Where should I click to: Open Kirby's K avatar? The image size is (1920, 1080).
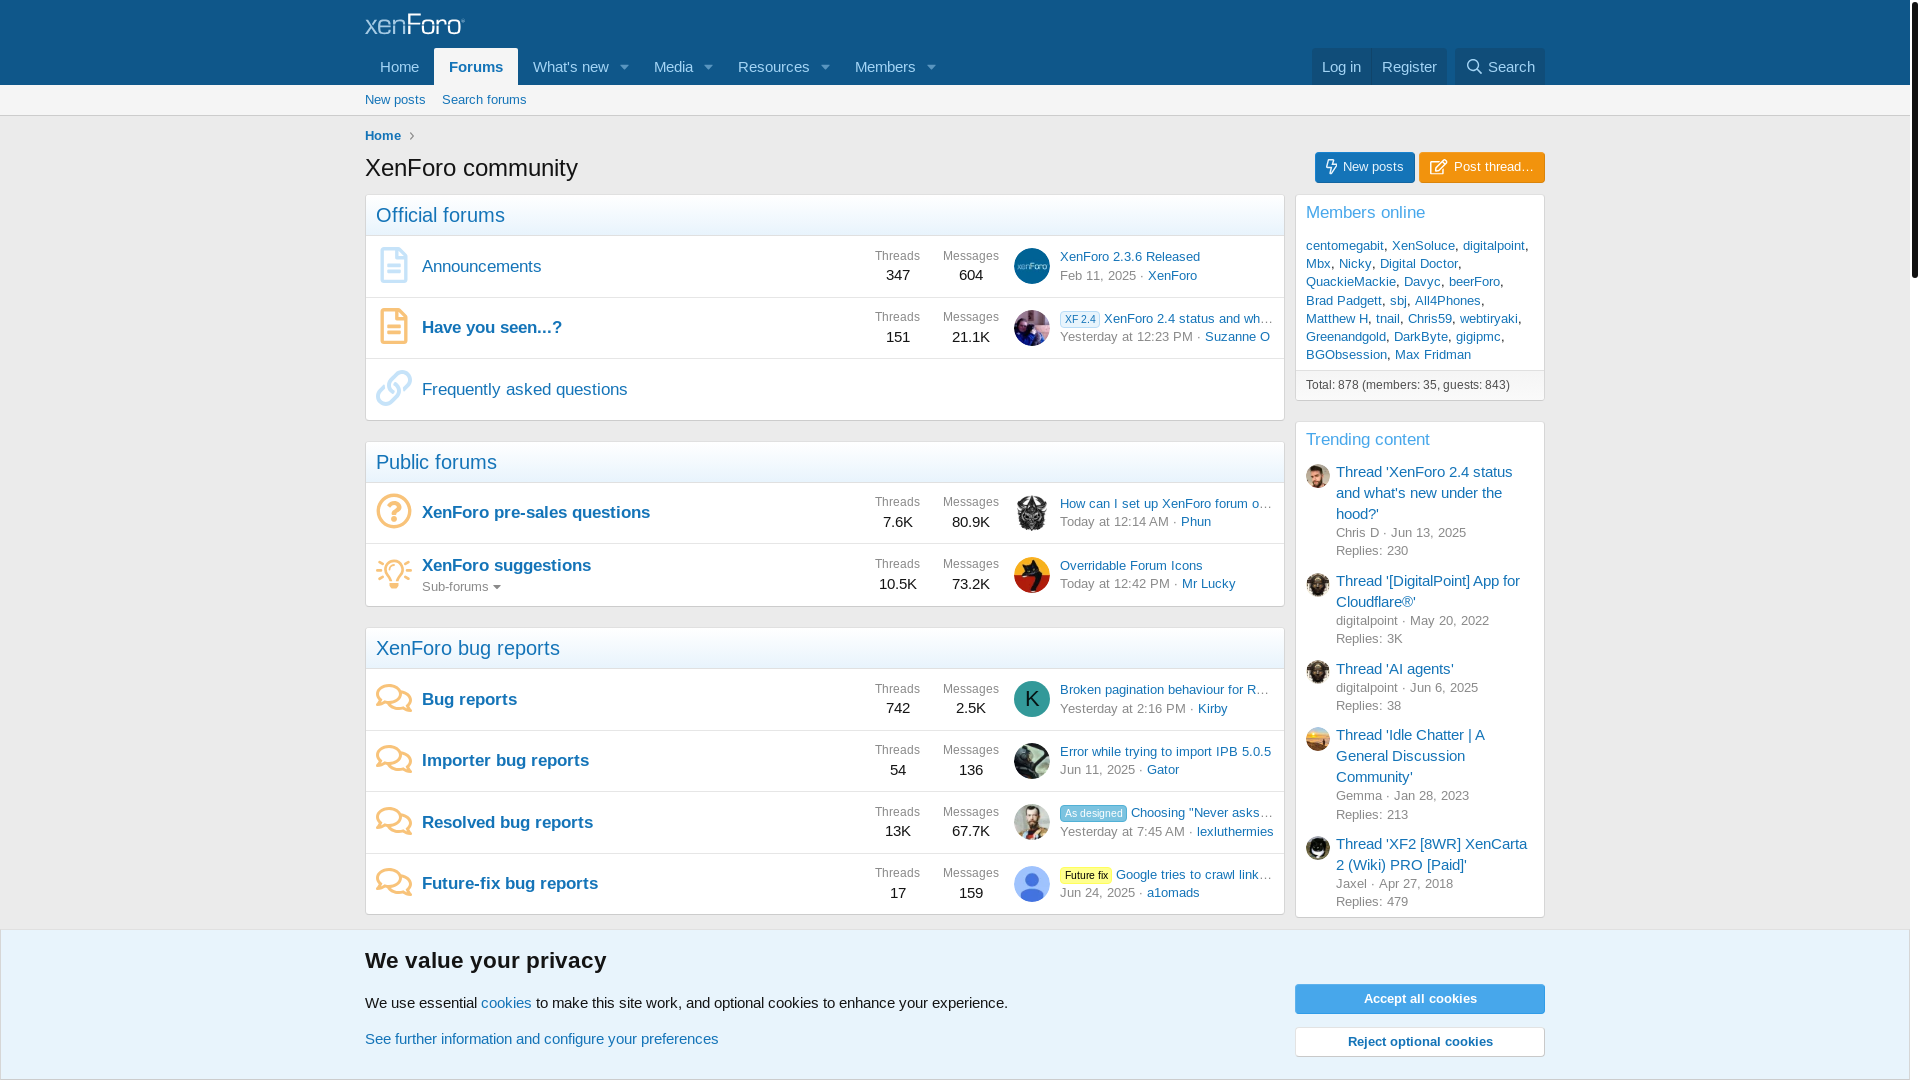[1032, 699]
